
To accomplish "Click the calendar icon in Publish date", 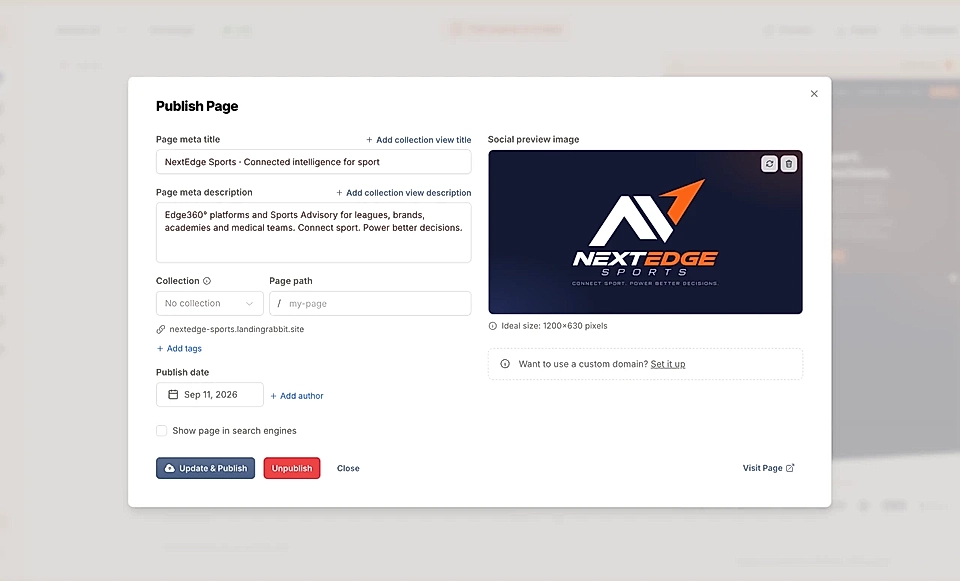I will point(173,394).
